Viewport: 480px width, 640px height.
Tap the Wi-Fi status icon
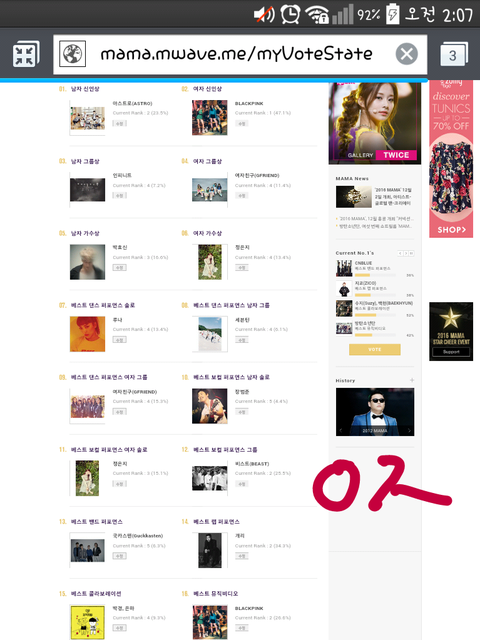pos(317,15)
